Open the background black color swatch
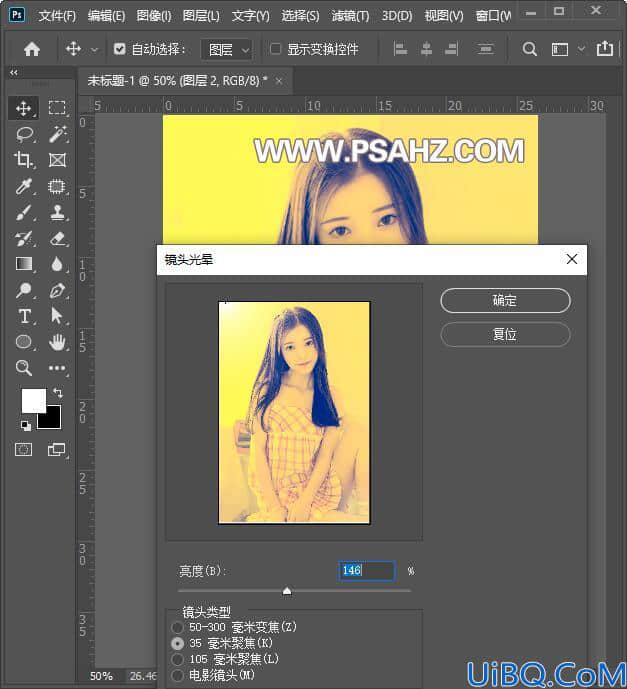Screen dimensions: 627x689 (51, 418)
